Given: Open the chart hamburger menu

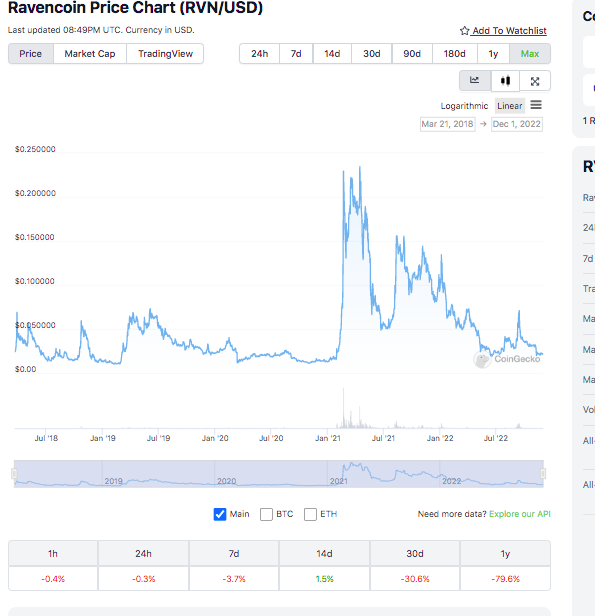Looking at the screenshot, I should click(x=536, y=105).
